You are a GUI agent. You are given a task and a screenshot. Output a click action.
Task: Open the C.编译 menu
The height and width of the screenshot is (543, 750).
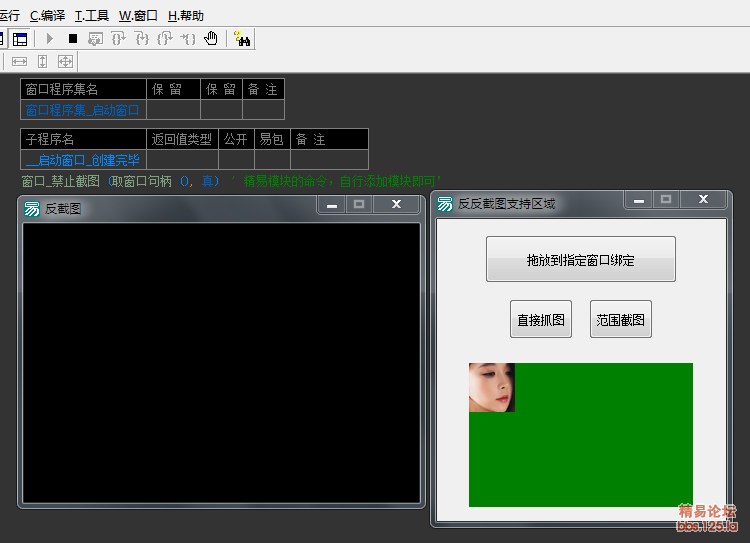[x=47, y=16]
